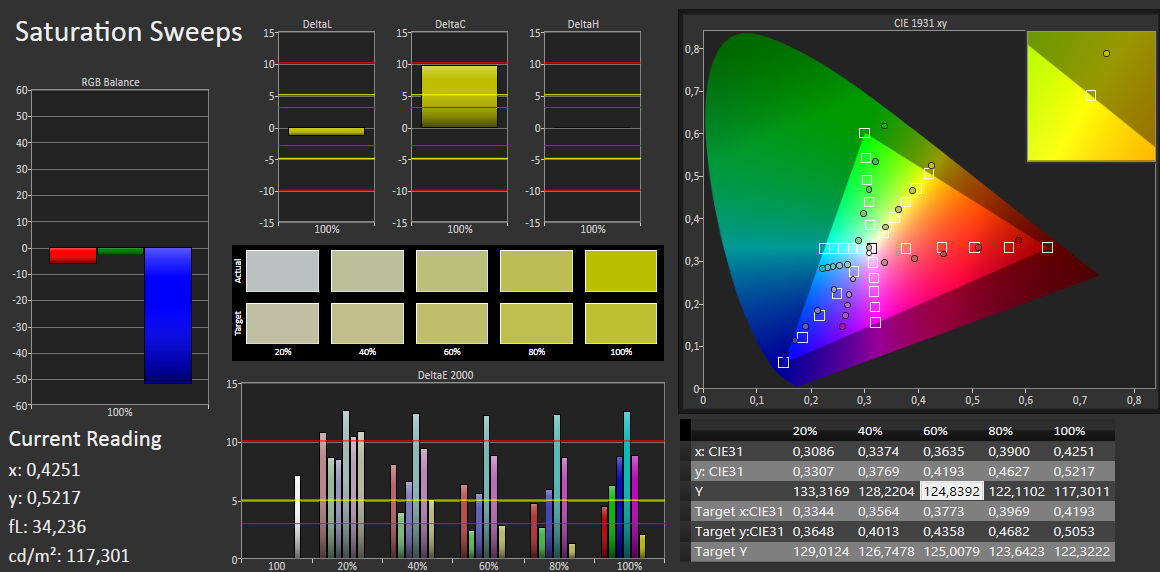Viewport: 1160px width, 572px height.
Task: Click the Target x:CIE31 value 0,4193
Action: pos(1074,511)
